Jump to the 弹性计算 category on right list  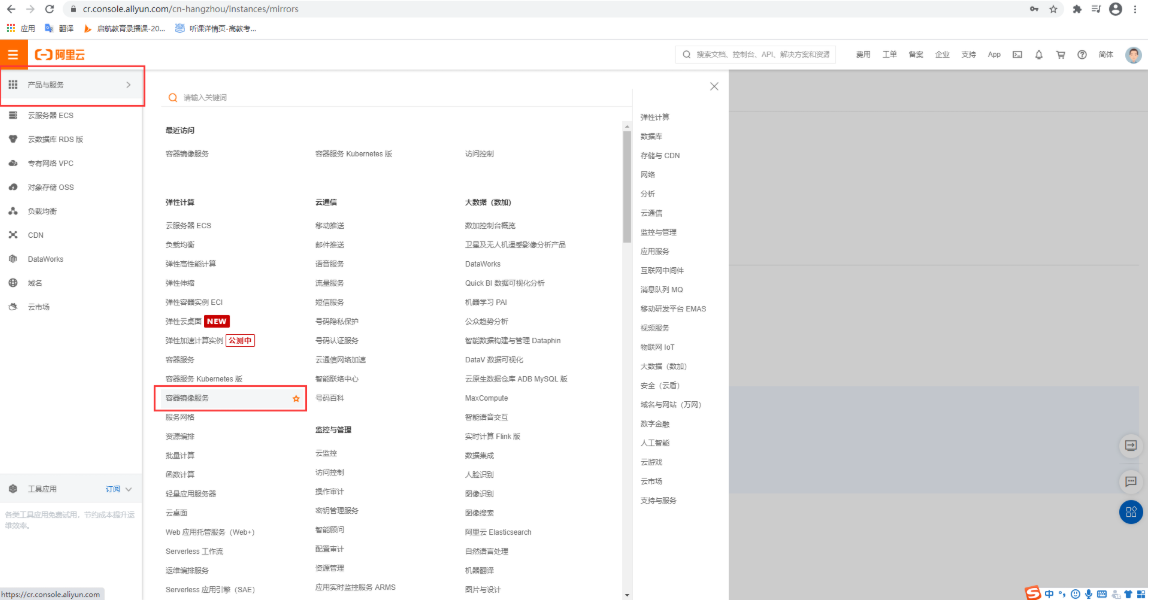point(654,117)
